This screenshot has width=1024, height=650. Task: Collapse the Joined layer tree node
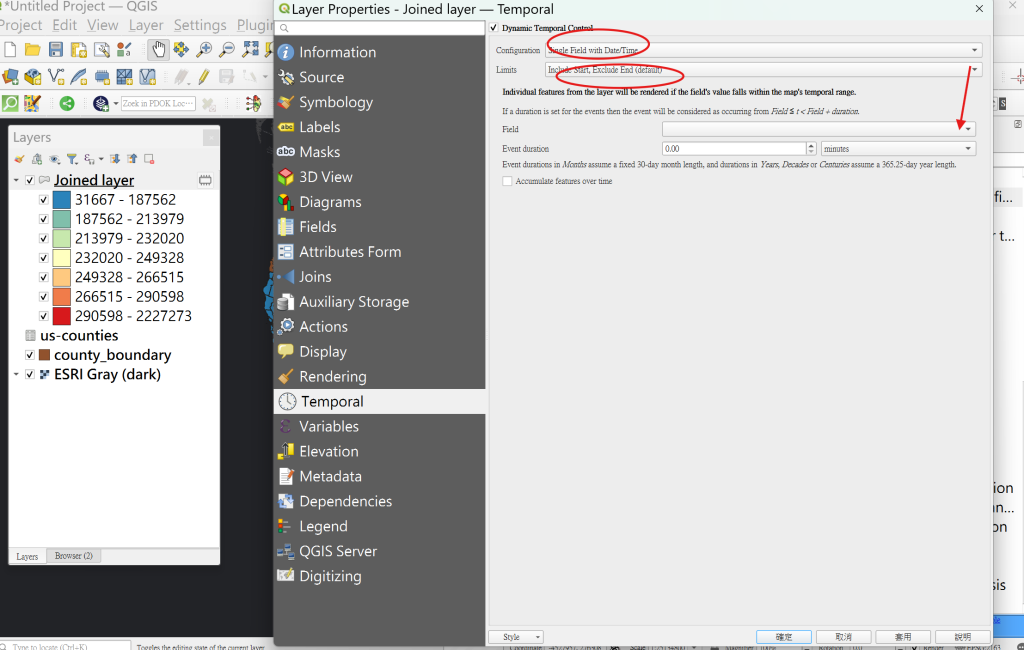pyautogui.click(x=16, y=180)
